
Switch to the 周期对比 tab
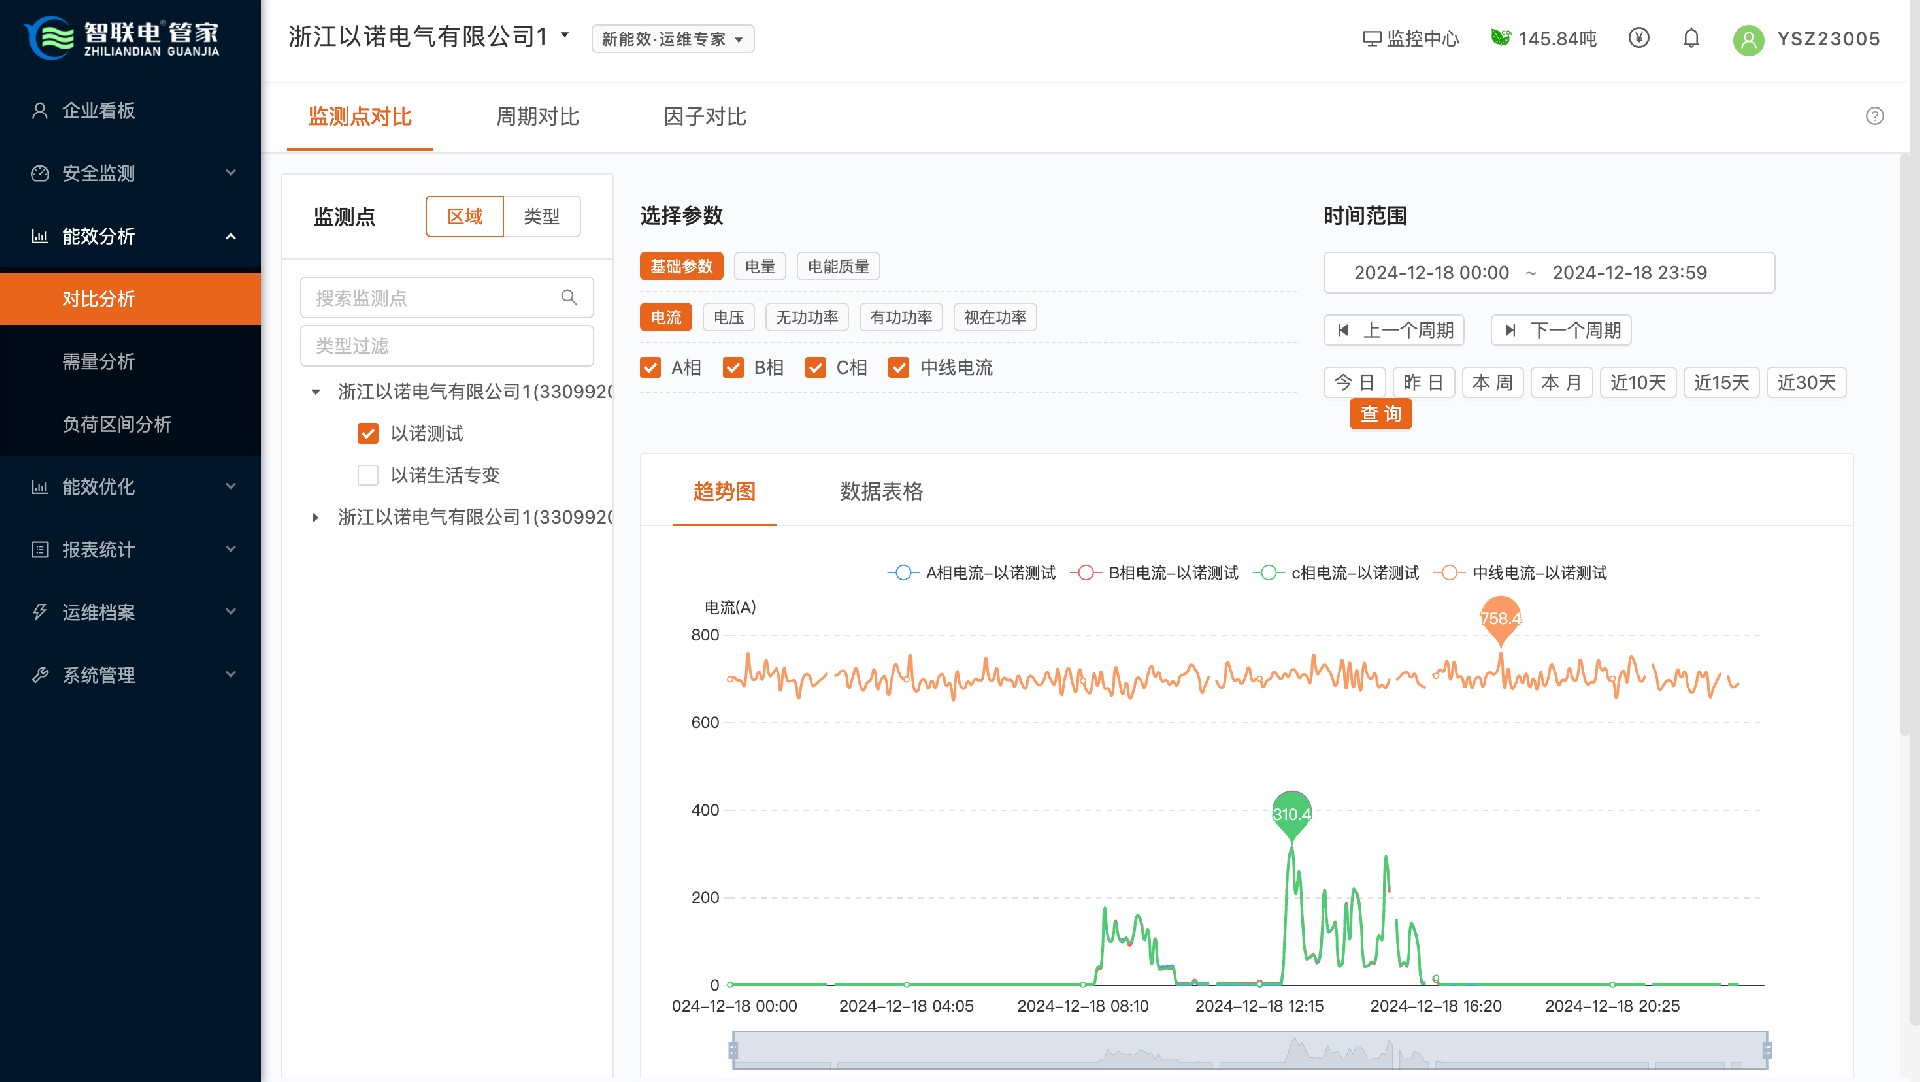pyautogui.click(x=537, y=117)
